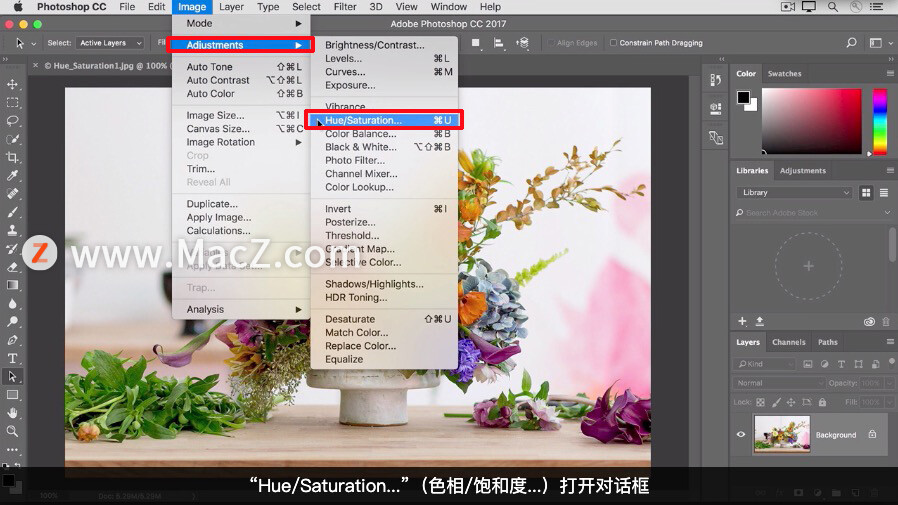The width and height of the screenshot is (898, 505).
Task: Click the Libraries add content plus icon
Action: coord(742,321)
